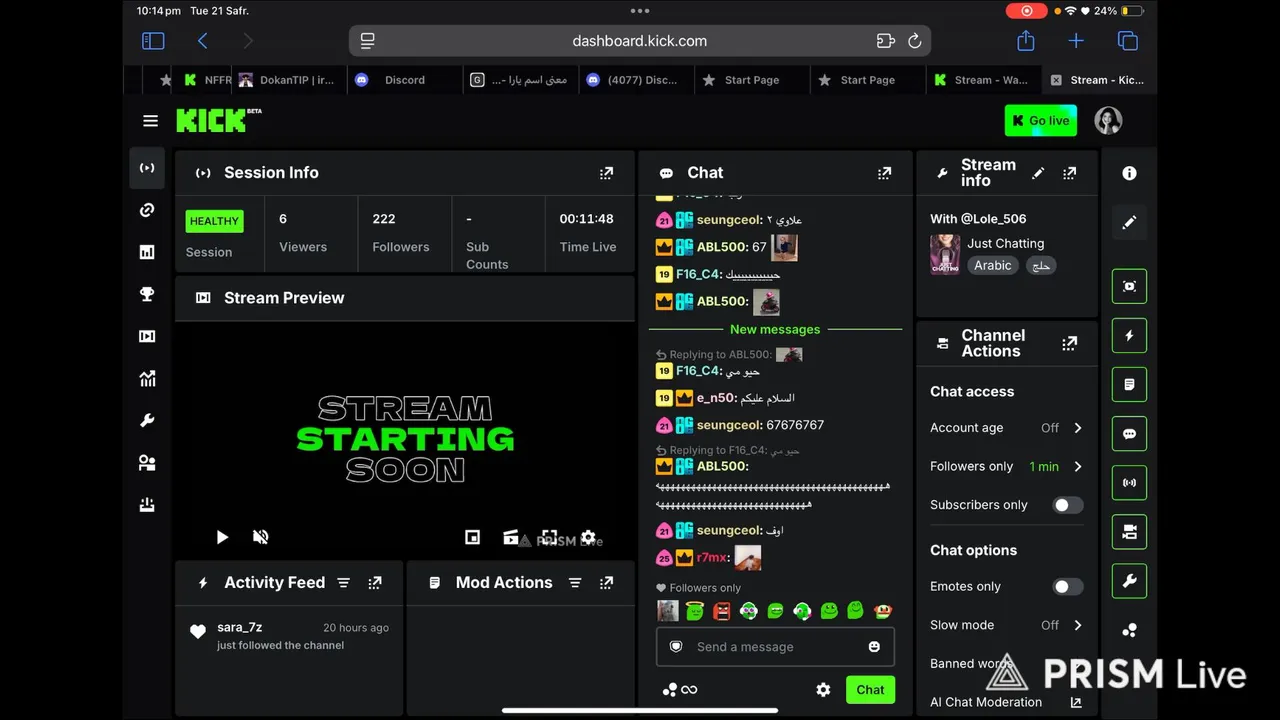
Task: Open Activity Feed filter menu
Action: click(343, 583)
